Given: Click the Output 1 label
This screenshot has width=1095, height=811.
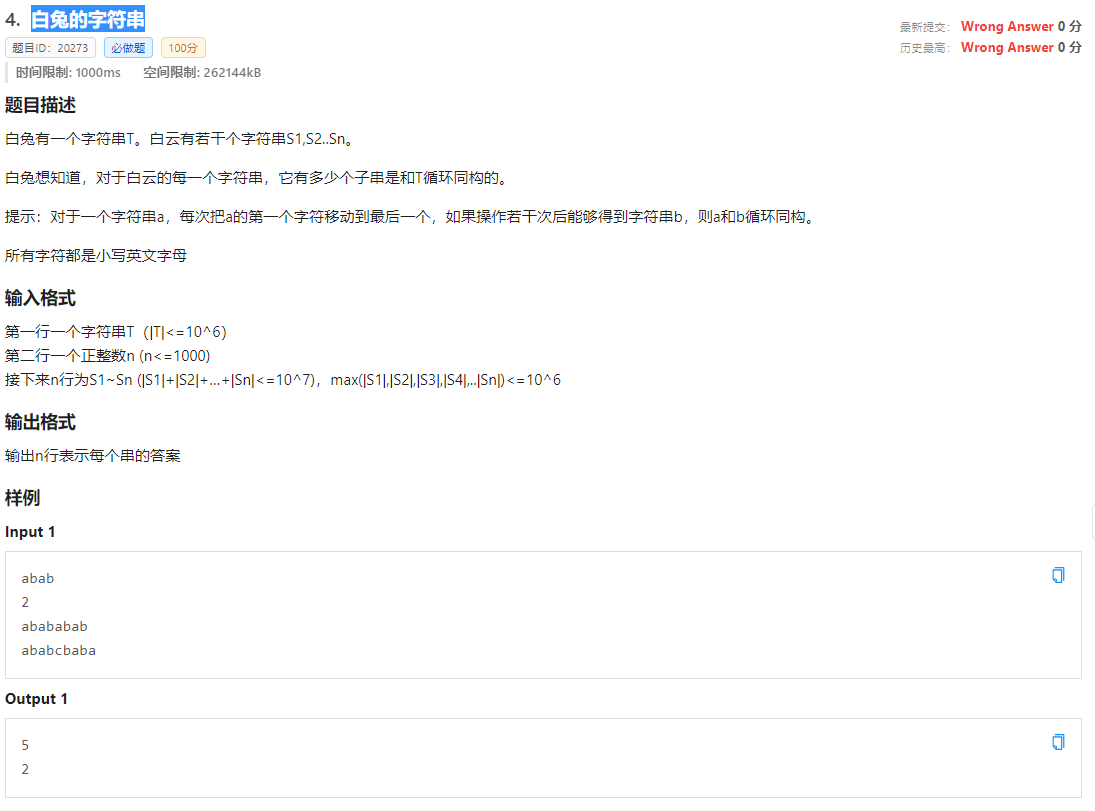Looking at the screenshot, I should point(36,699).
